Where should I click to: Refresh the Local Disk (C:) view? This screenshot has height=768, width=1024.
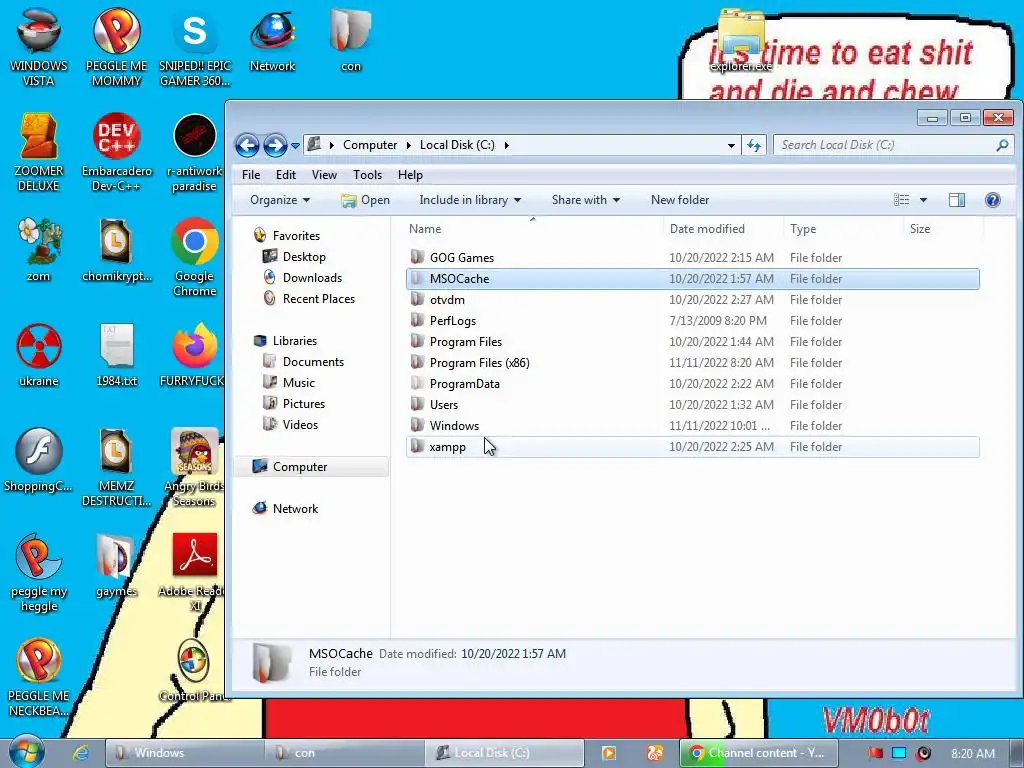click(754, 145)
